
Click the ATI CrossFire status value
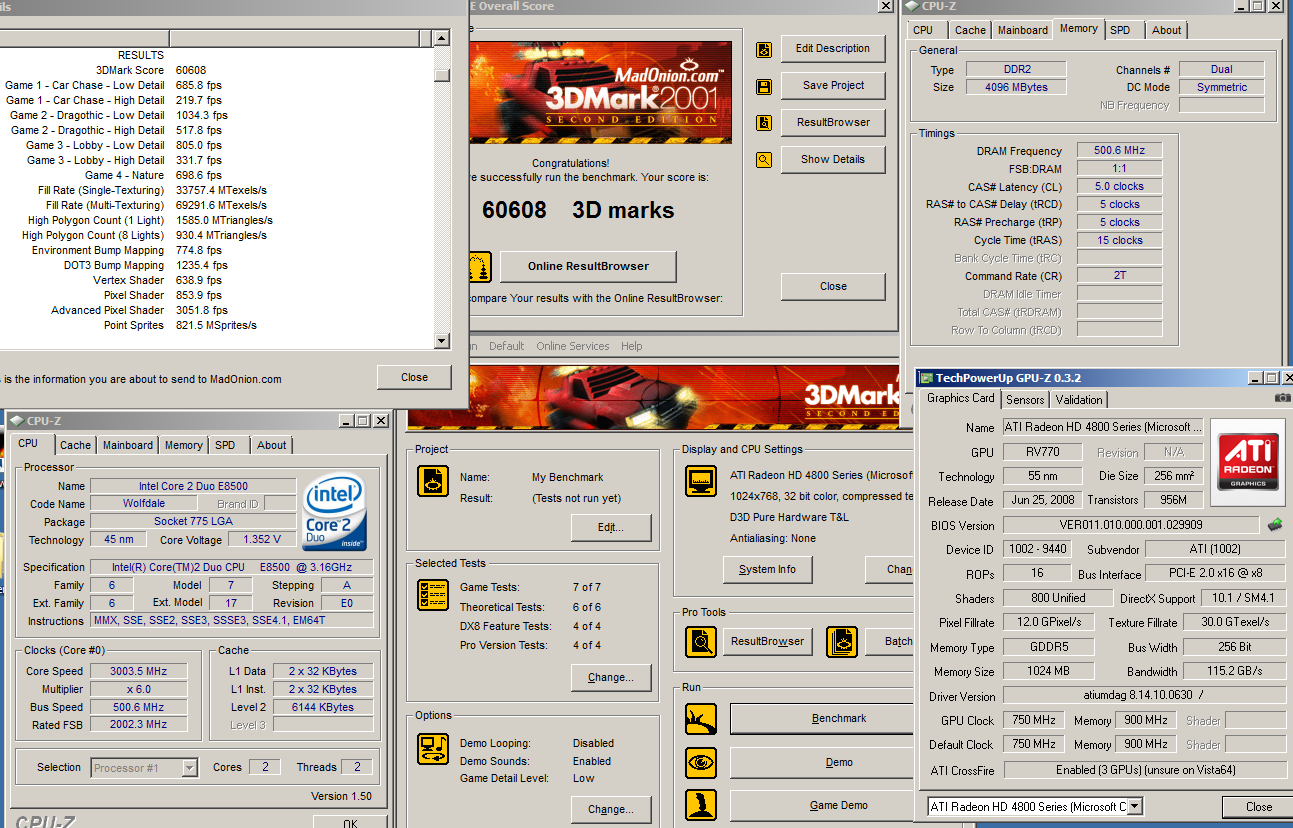[x=1144, y=770]
